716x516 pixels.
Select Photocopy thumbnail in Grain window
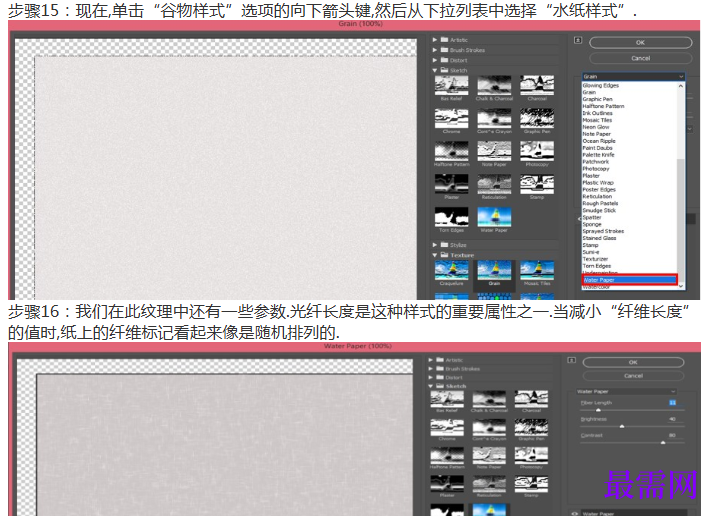[537, 151]
